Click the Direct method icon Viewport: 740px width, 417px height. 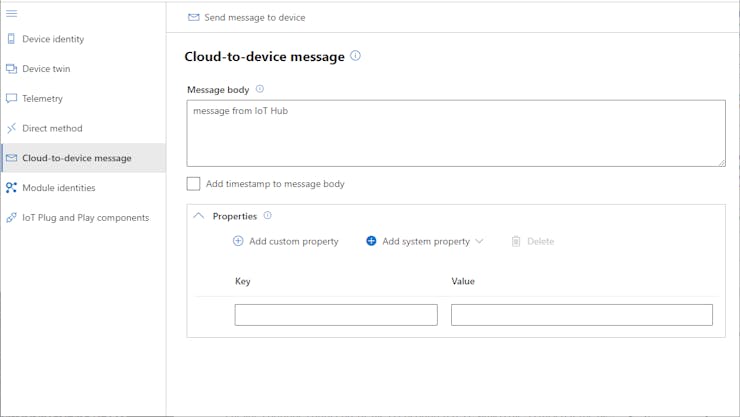[11, 128]
